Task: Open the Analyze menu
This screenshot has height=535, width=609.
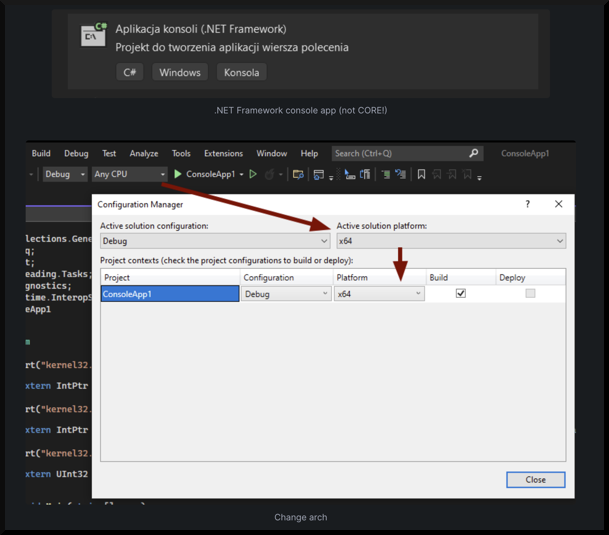Action: click(144, 153)
